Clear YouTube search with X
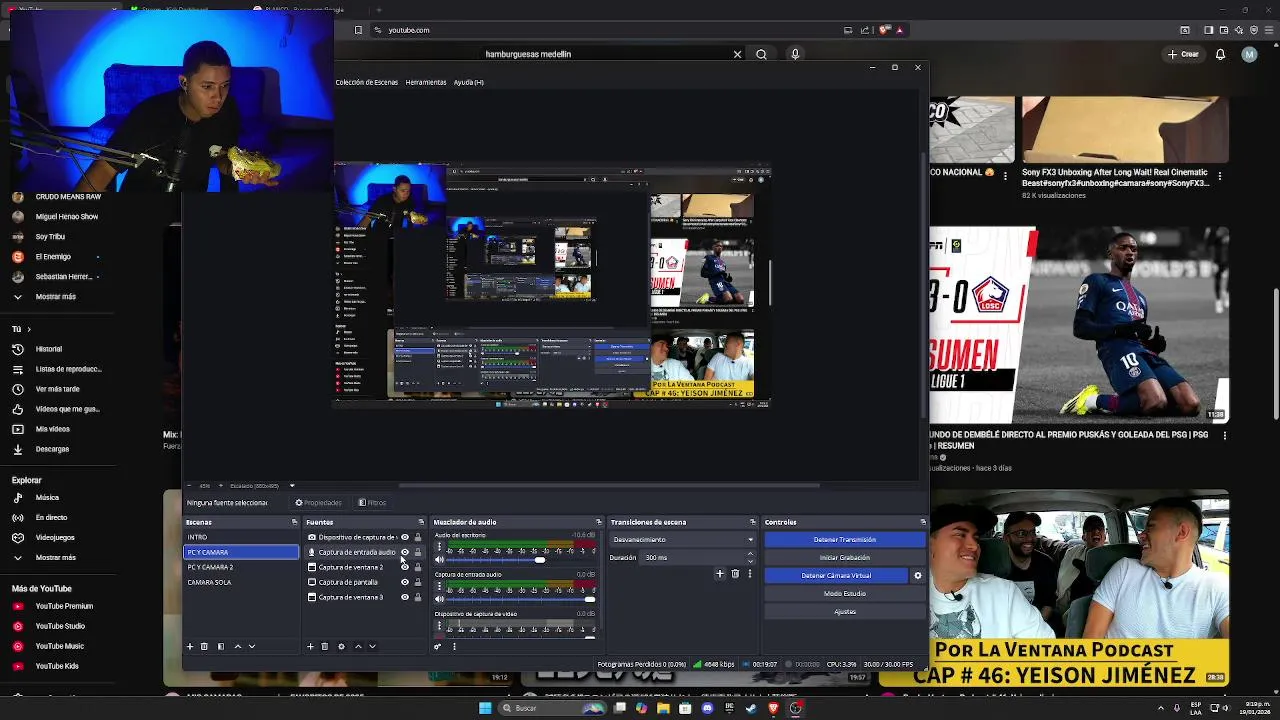This screenshot has height=720, width=1280. [738, 54]
